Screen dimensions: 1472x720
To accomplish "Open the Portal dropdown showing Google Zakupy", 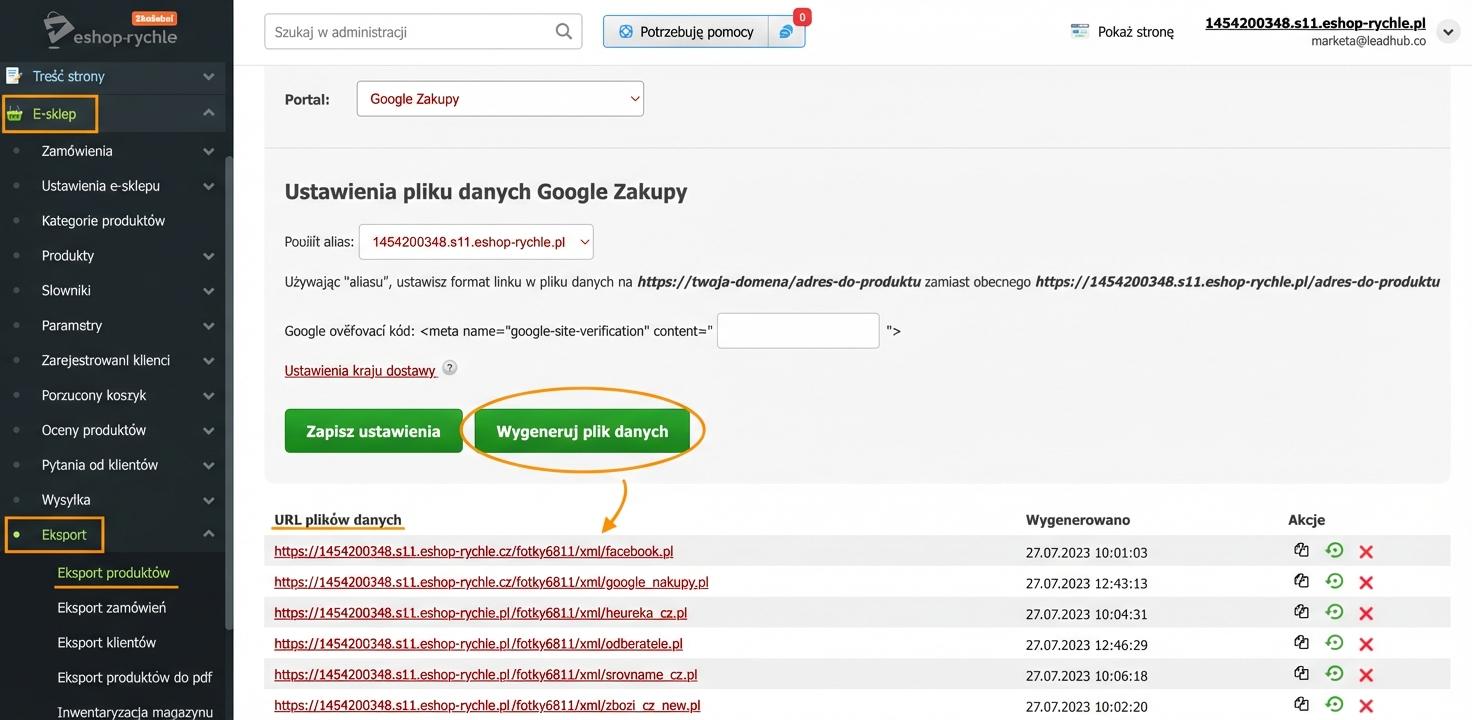I will (x=500, y=99).
